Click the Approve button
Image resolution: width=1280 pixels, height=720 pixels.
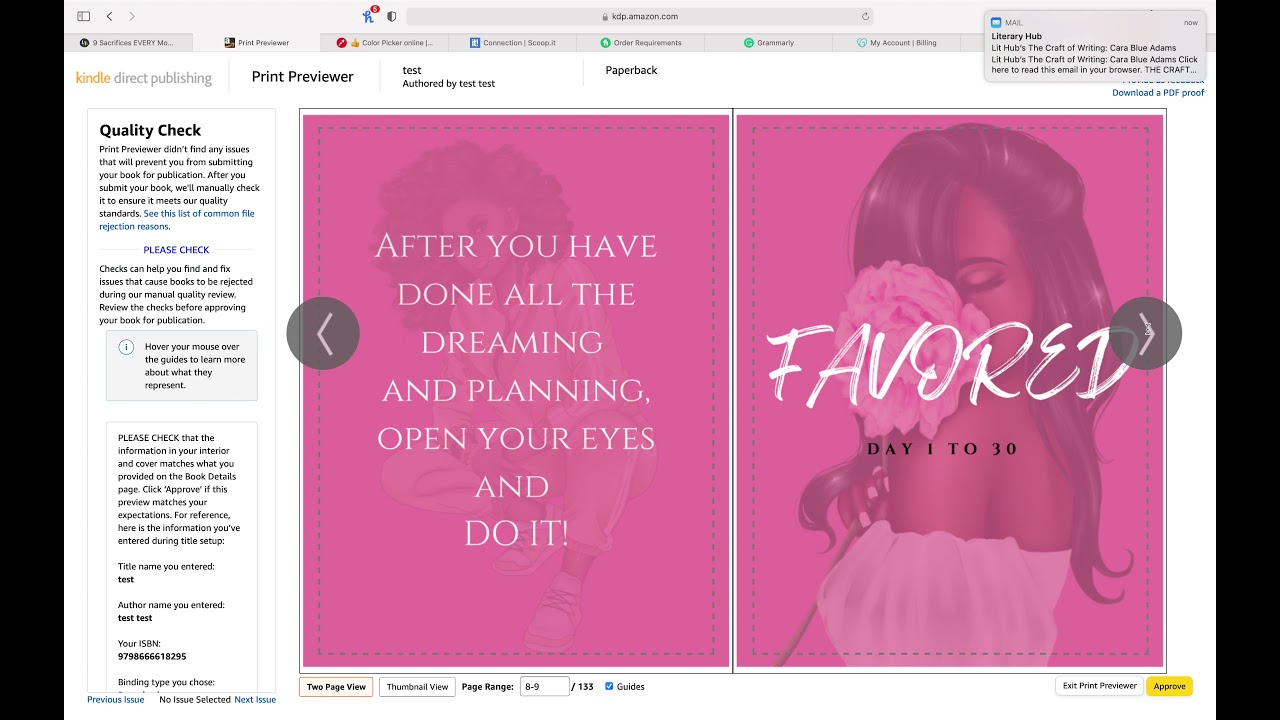1169,686
